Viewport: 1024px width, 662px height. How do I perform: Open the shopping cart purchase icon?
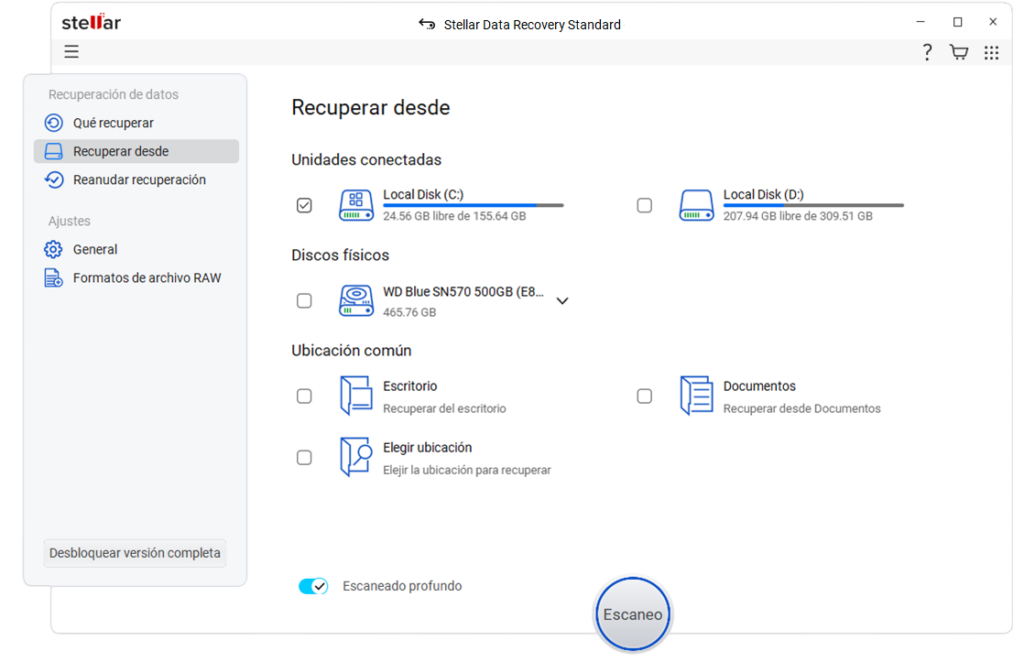(x=959, y=52)
